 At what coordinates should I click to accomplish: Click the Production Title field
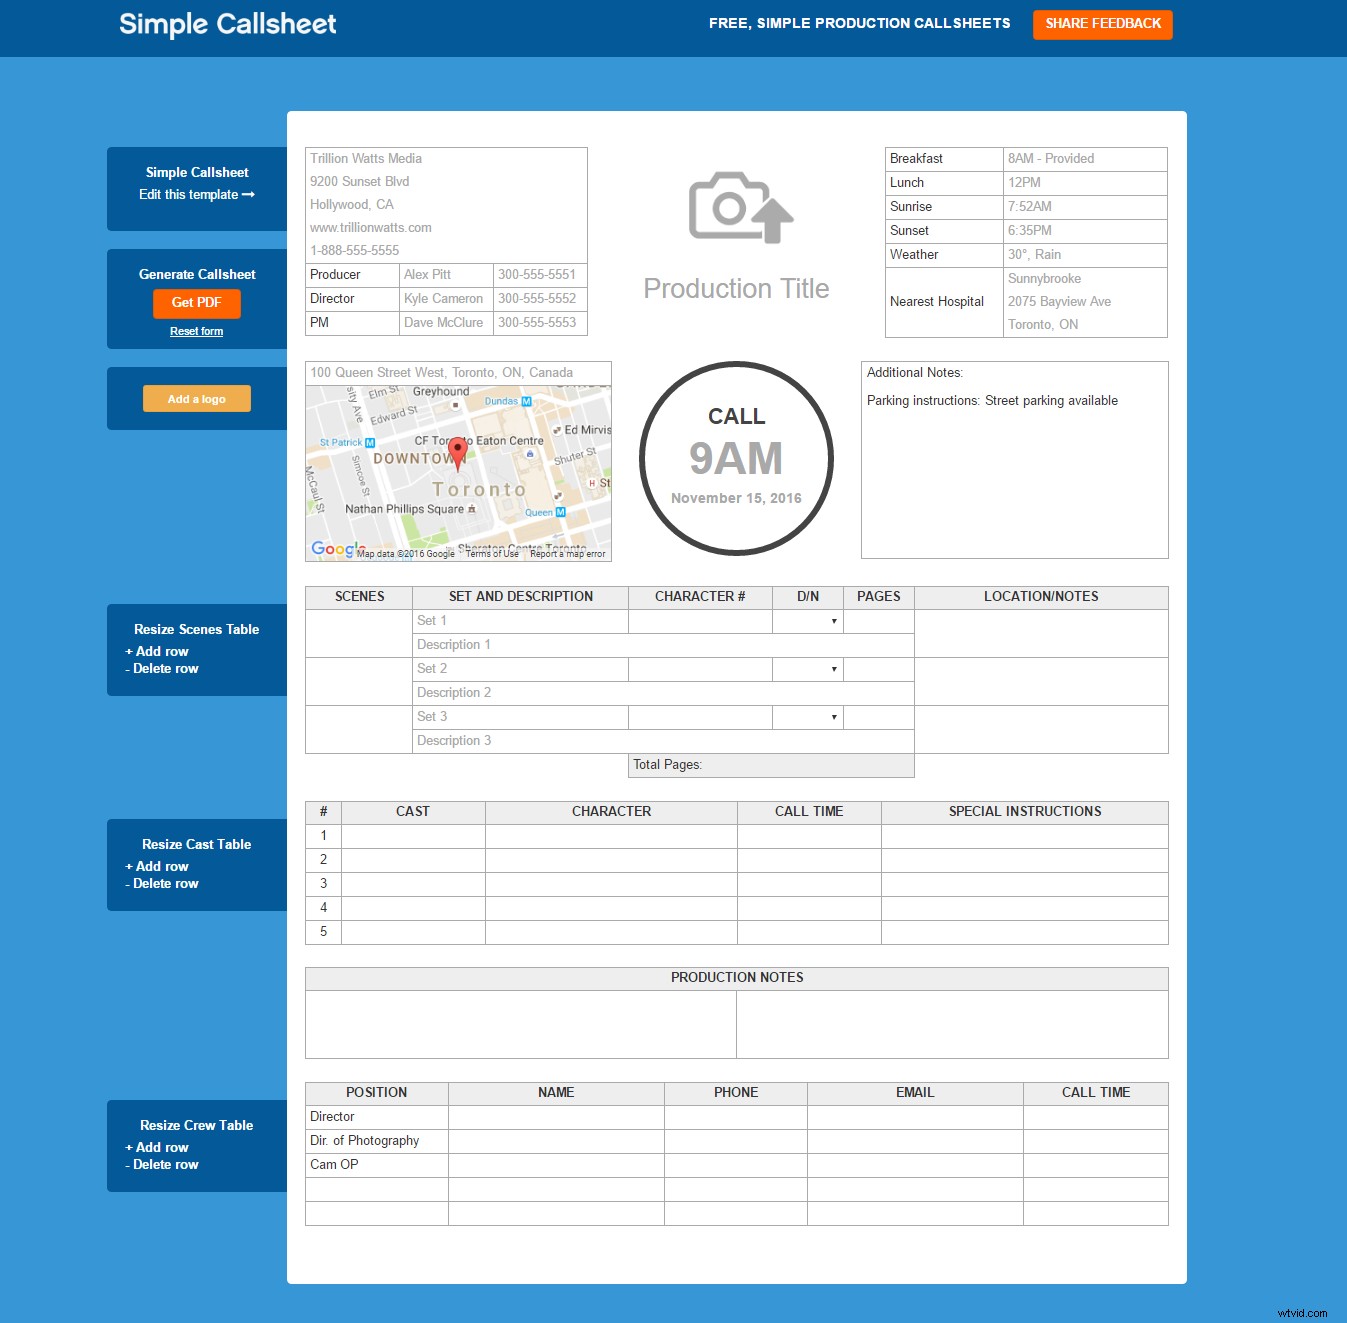point(737,289)
